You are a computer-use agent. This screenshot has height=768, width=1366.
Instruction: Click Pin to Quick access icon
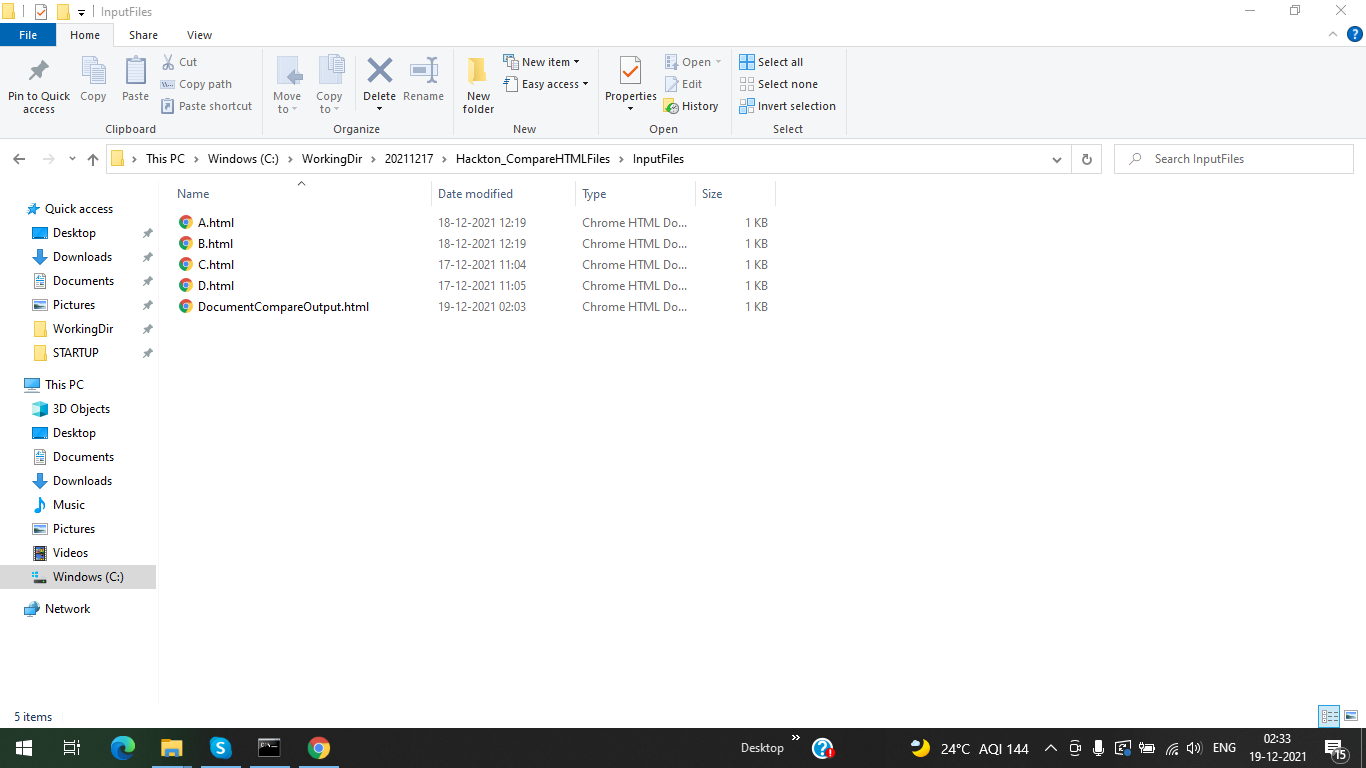(x=39, y=71)
